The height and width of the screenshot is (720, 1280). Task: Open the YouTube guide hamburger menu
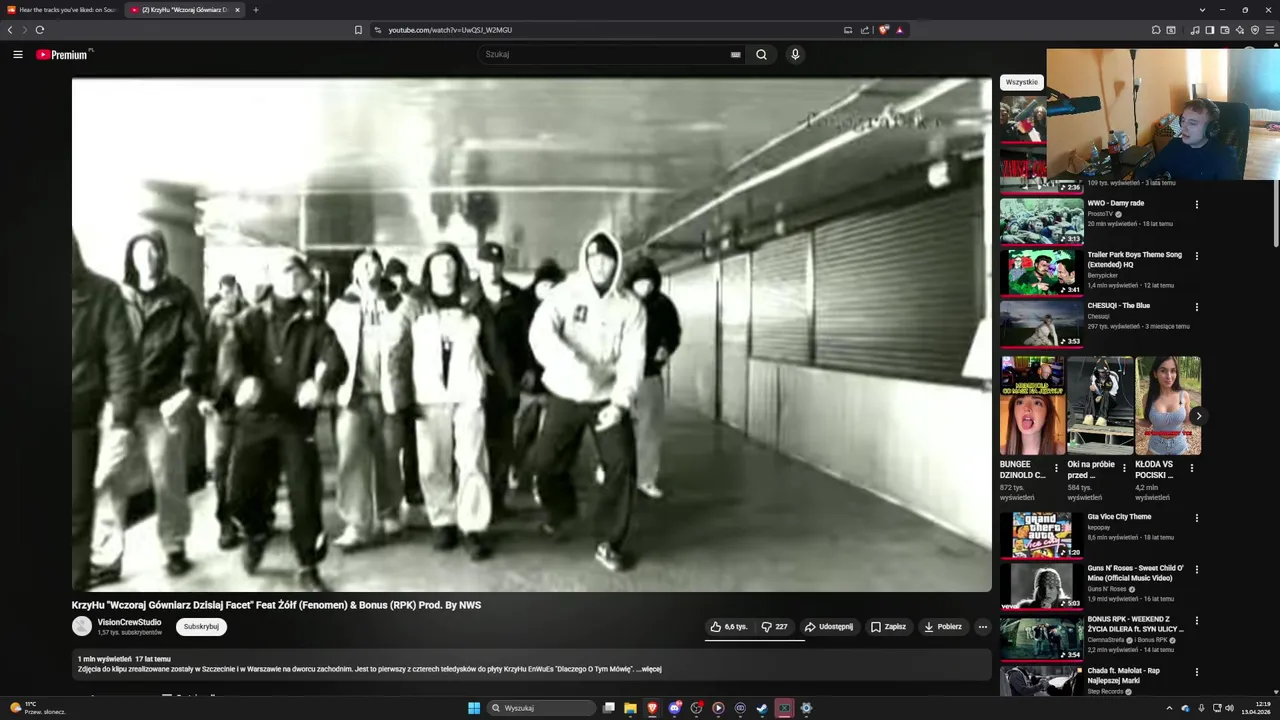pos(18,55)
